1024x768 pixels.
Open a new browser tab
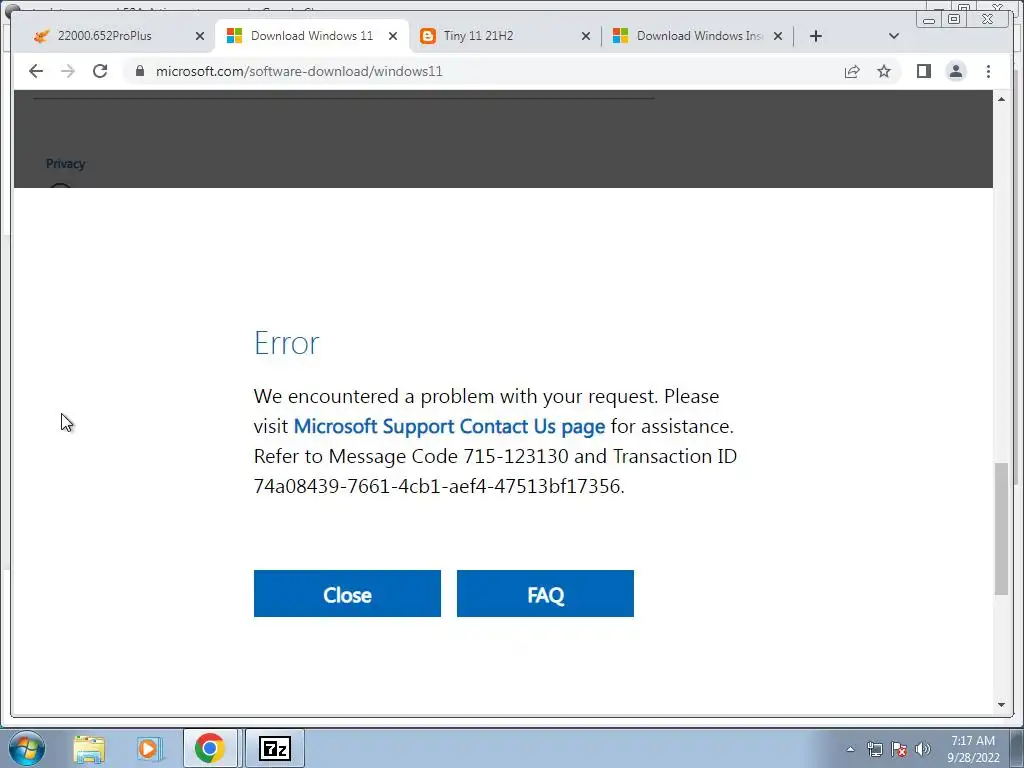(816, 36)
